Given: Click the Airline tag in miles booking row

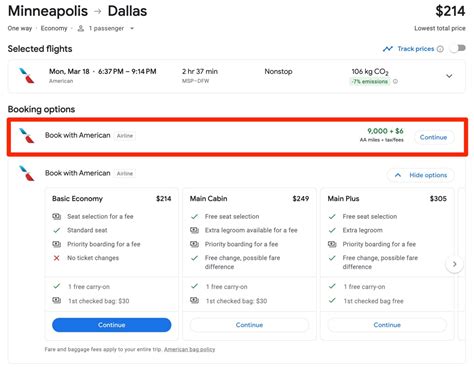Looking at the screenshot, I should [x=125, y=136].
